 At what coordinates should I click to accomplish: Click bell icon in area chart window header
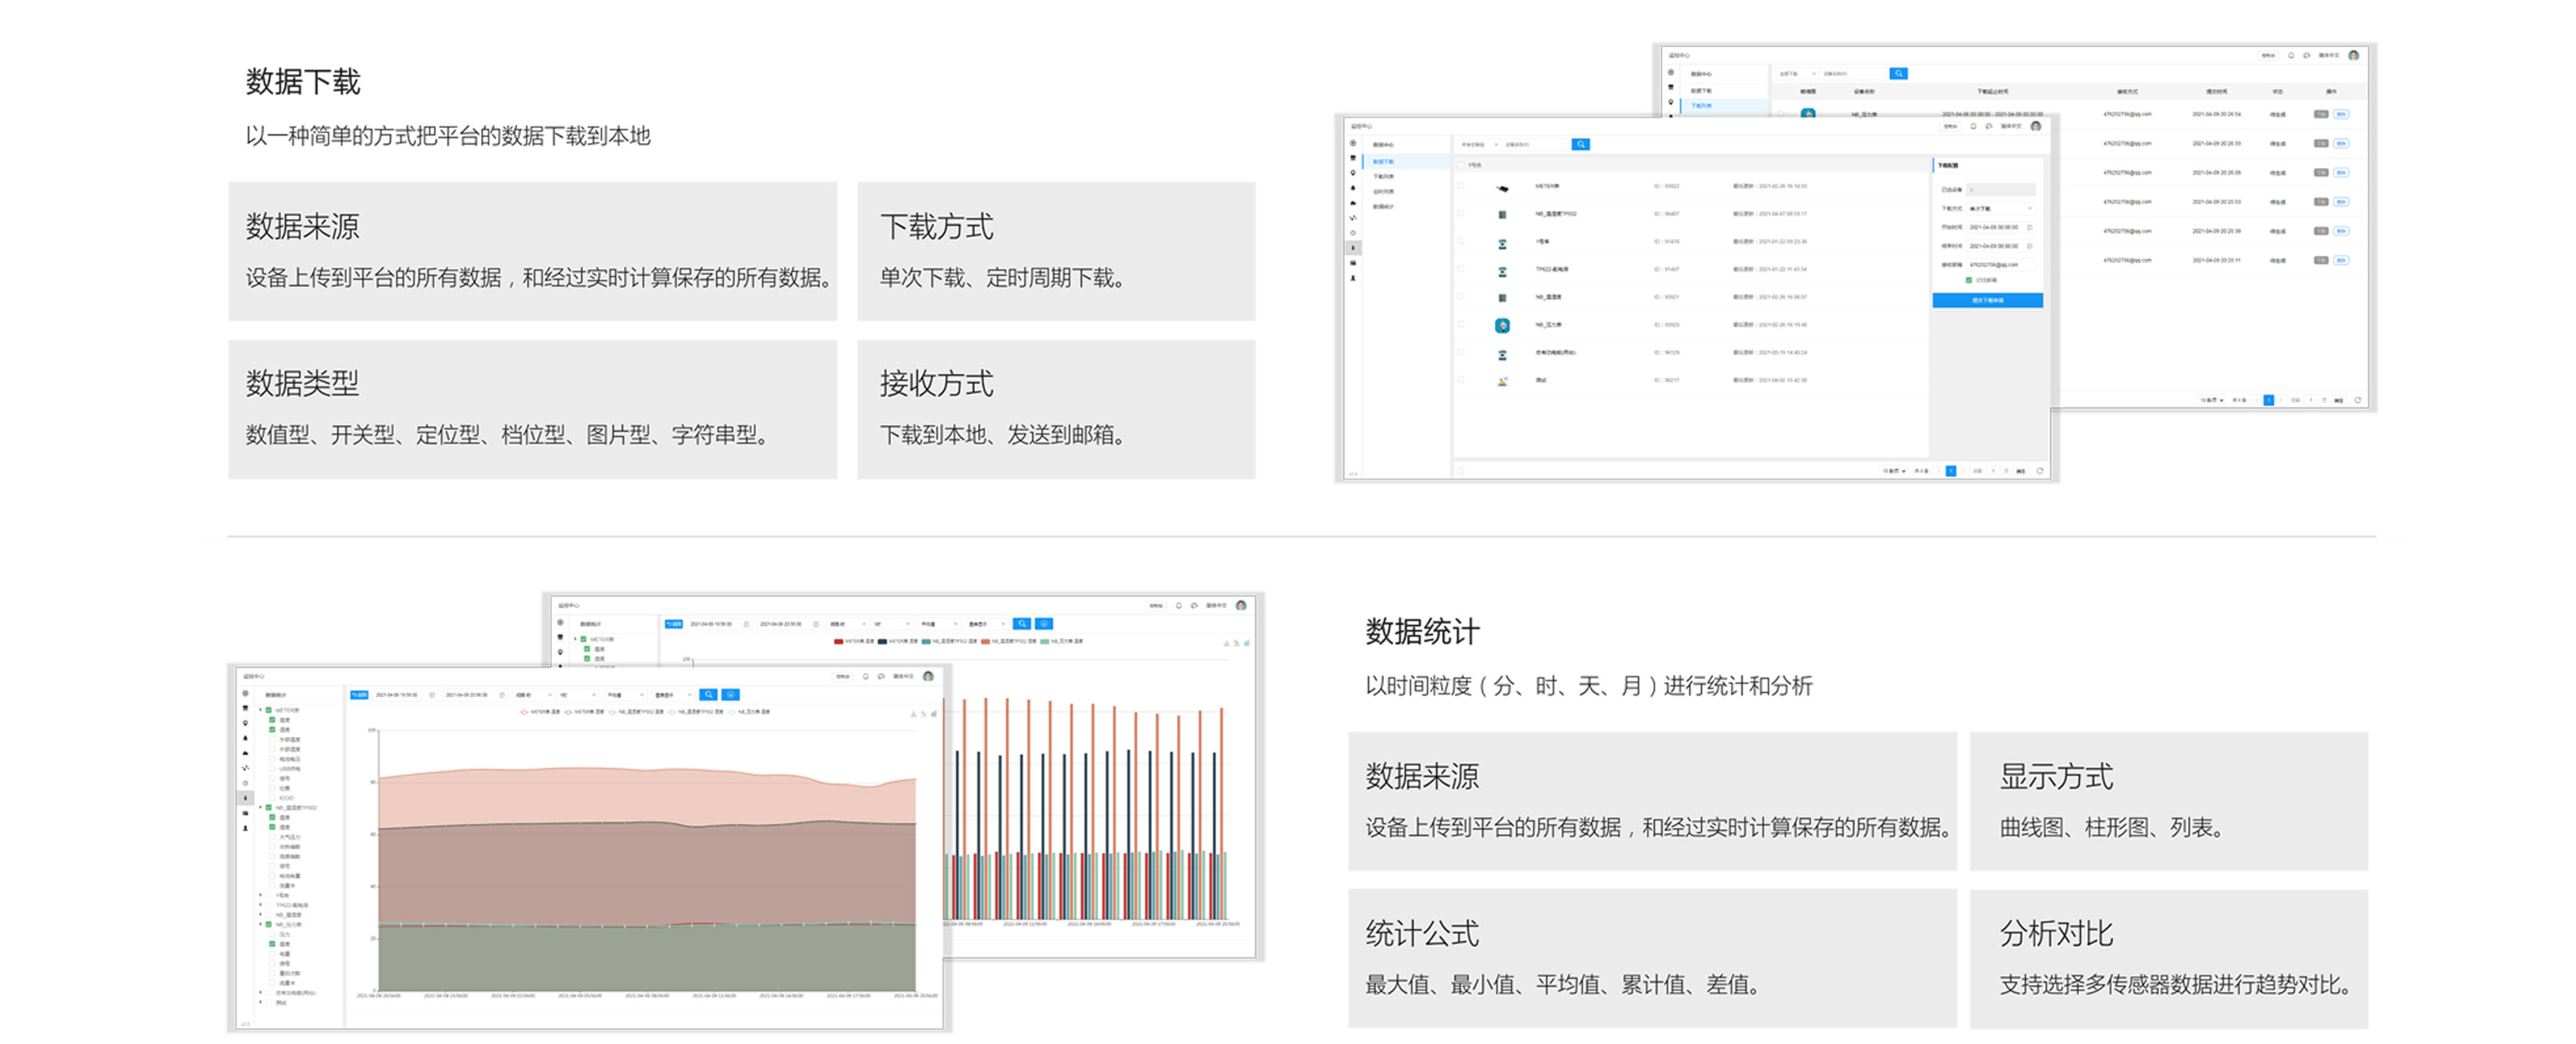point(866,677)
